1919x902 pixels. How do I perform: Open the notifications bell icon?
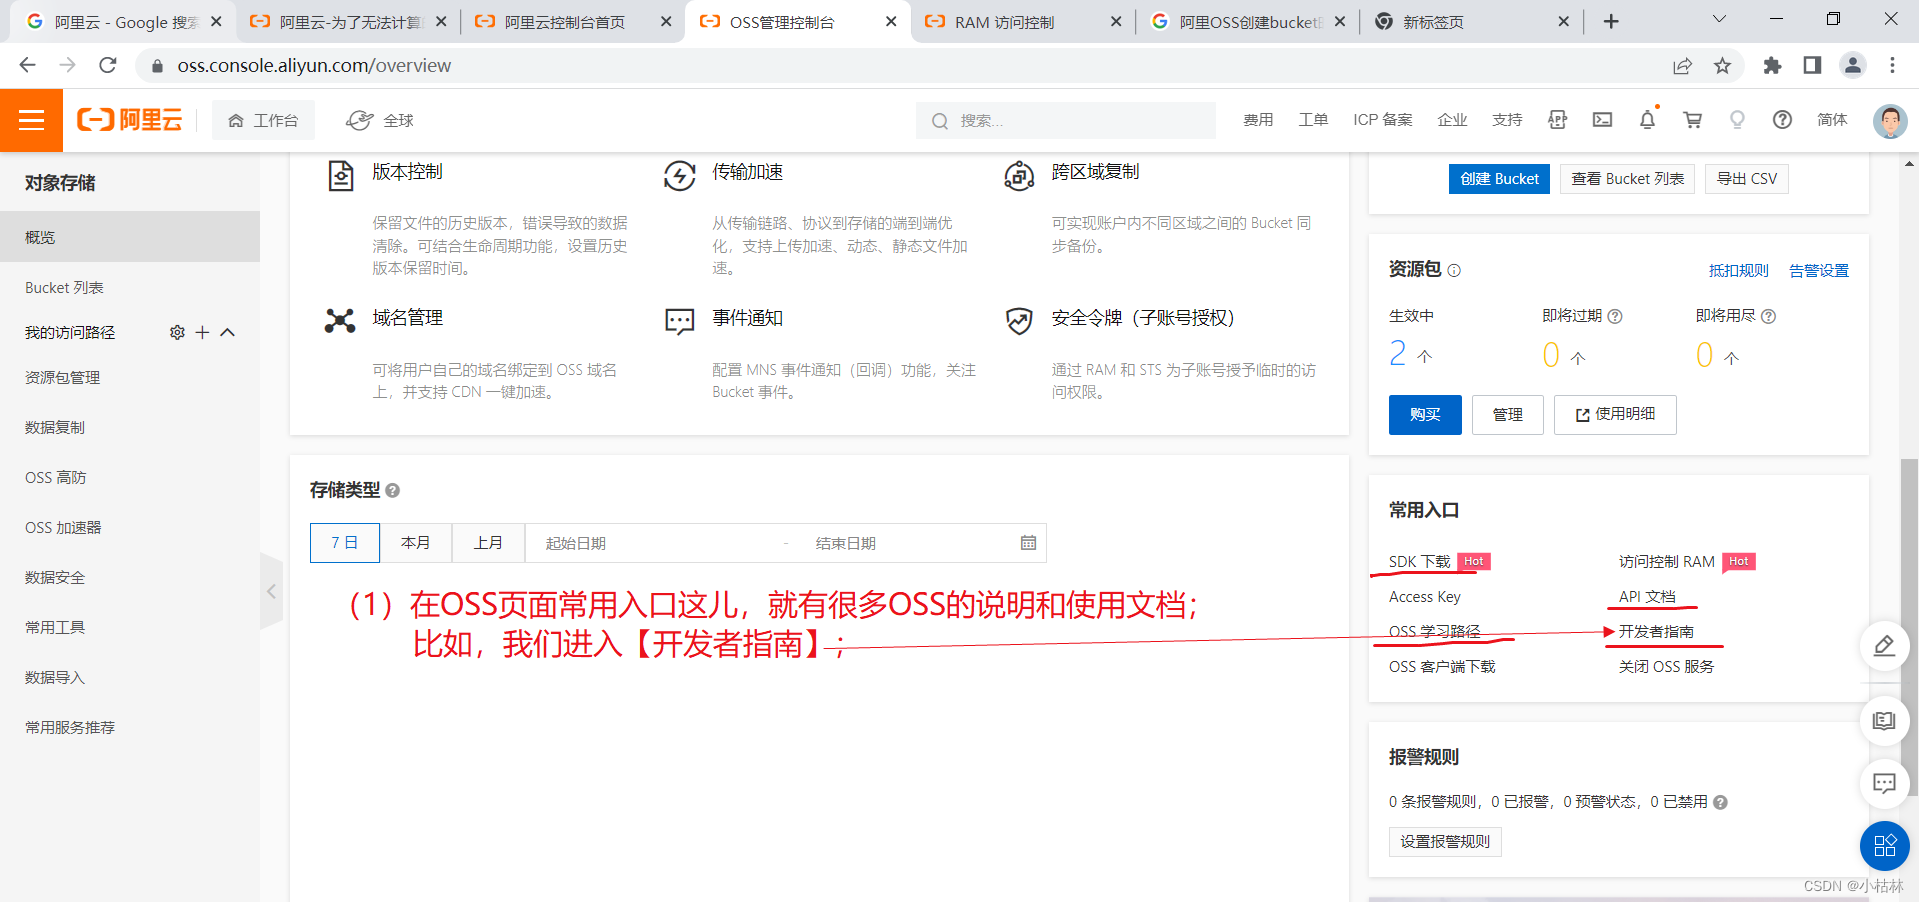coord(1647,120)
